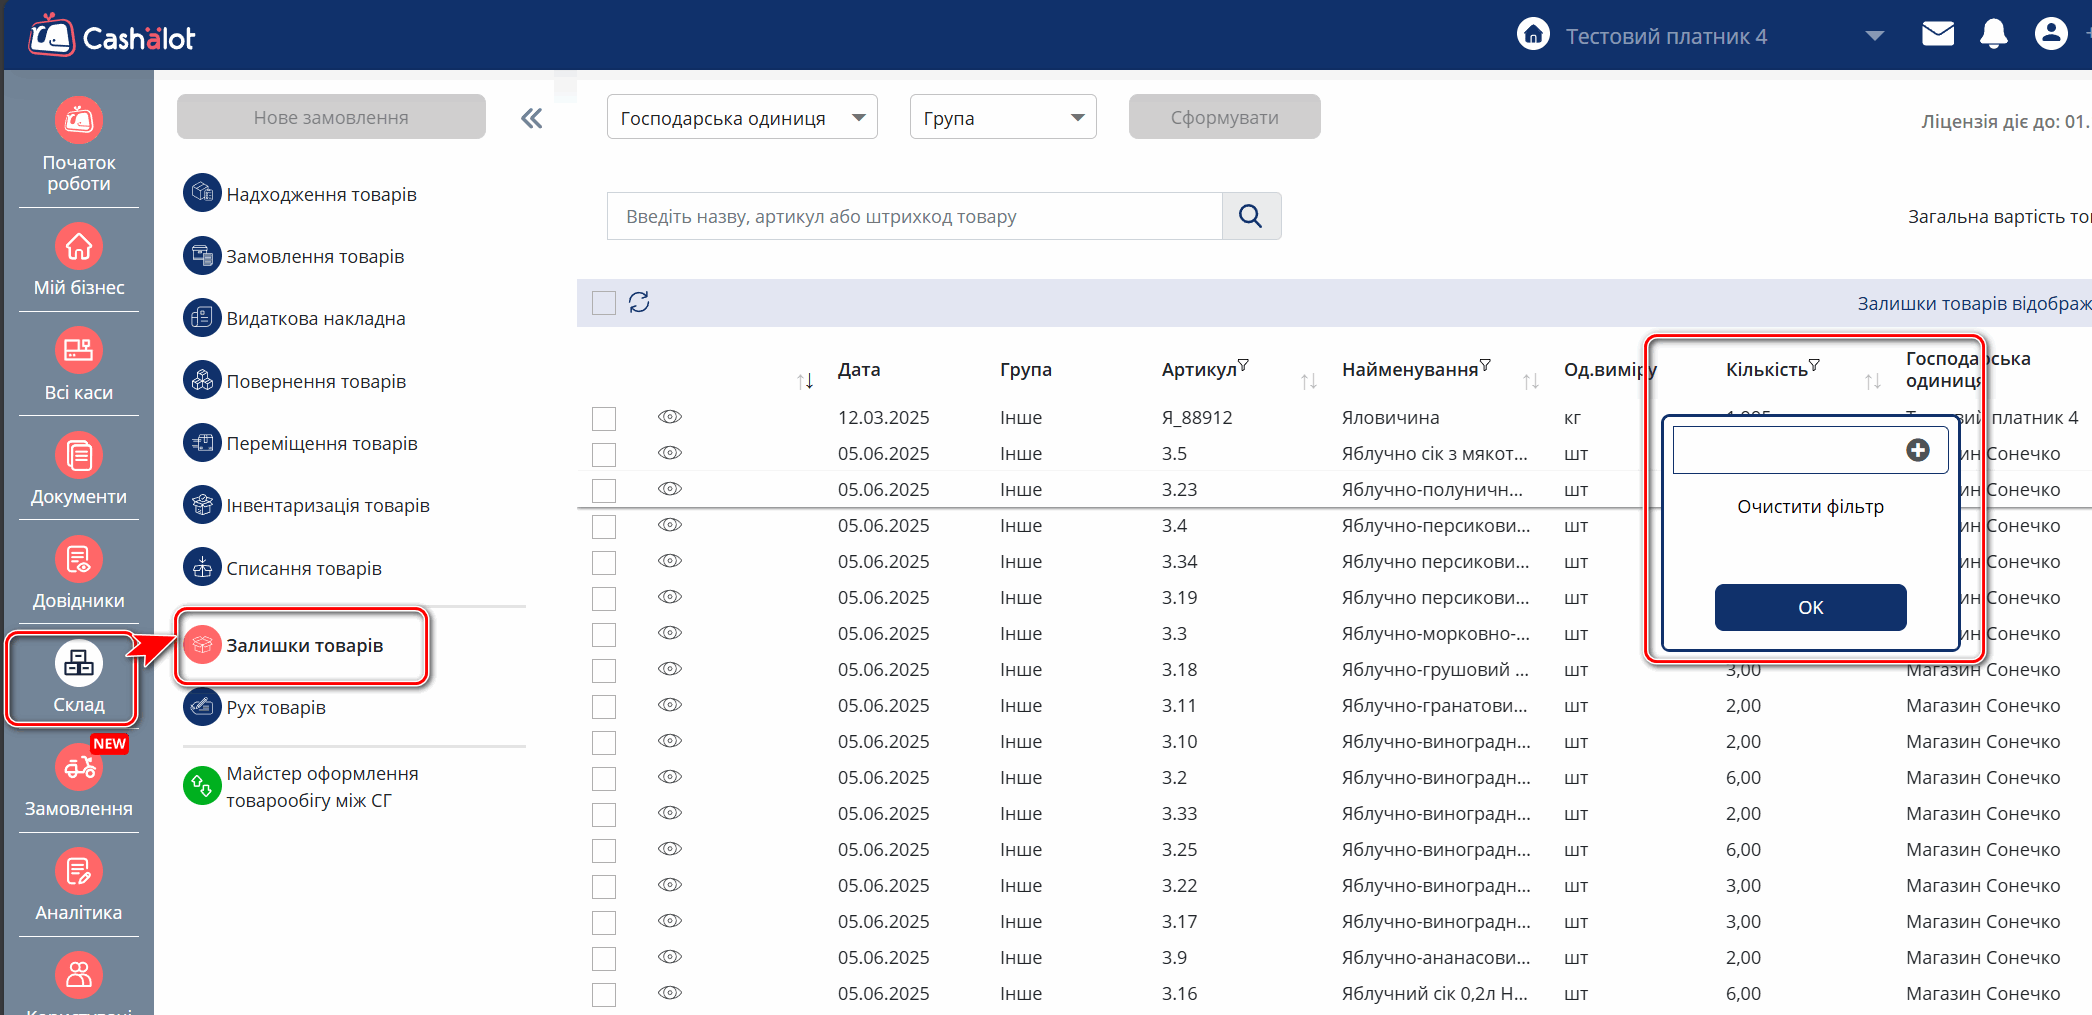Toggle the select-all checkbox in toolbar
The width and height of the screenshot is (2092, 1015).
tap(604, 303)
